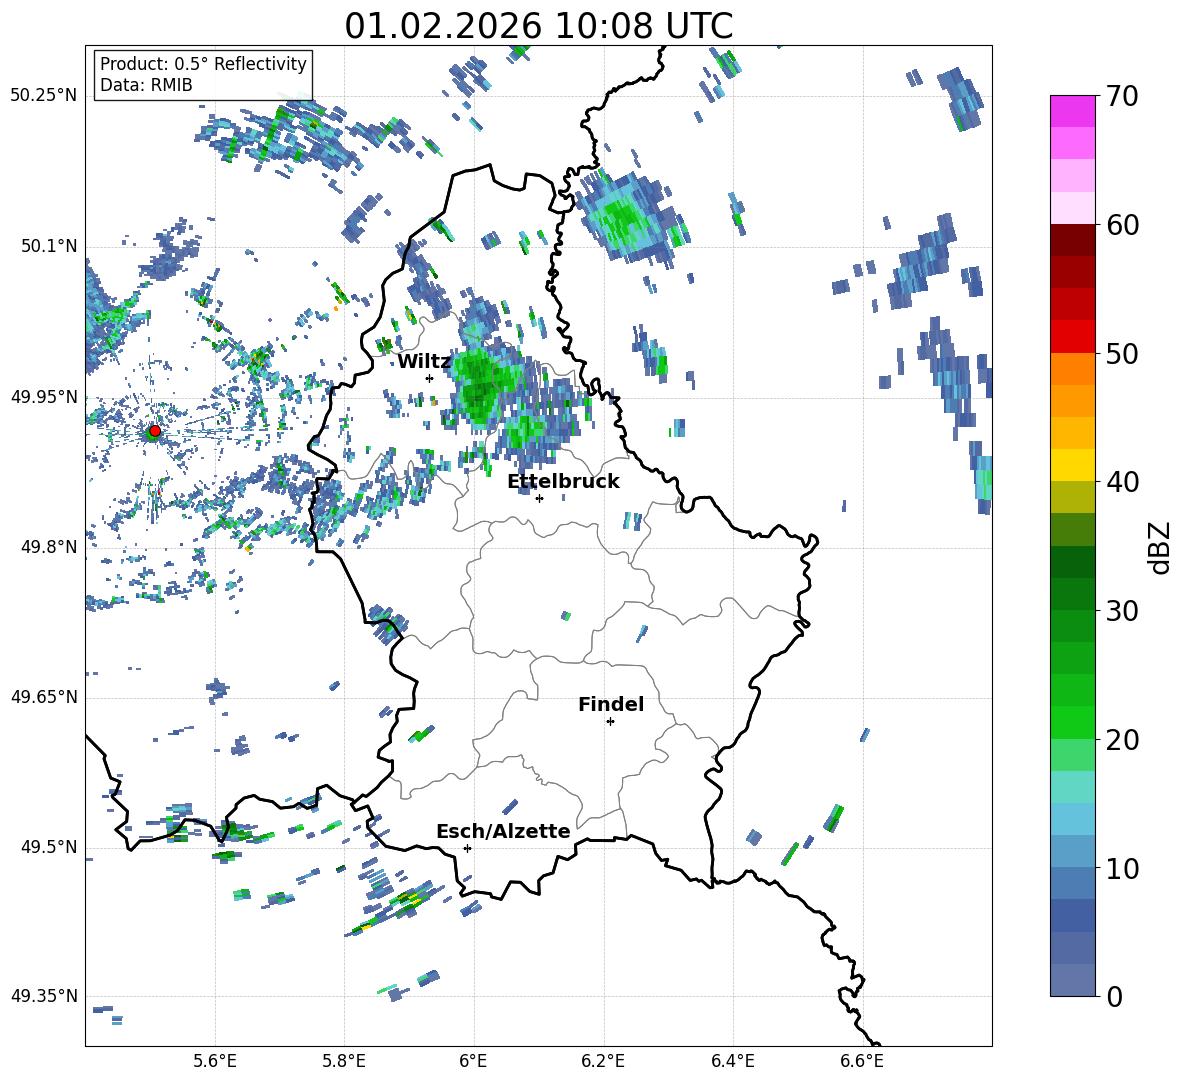1184x1081 pixels.
Task: Click the 30 tick on colorbar
Action: click(x=1121, y=611)
